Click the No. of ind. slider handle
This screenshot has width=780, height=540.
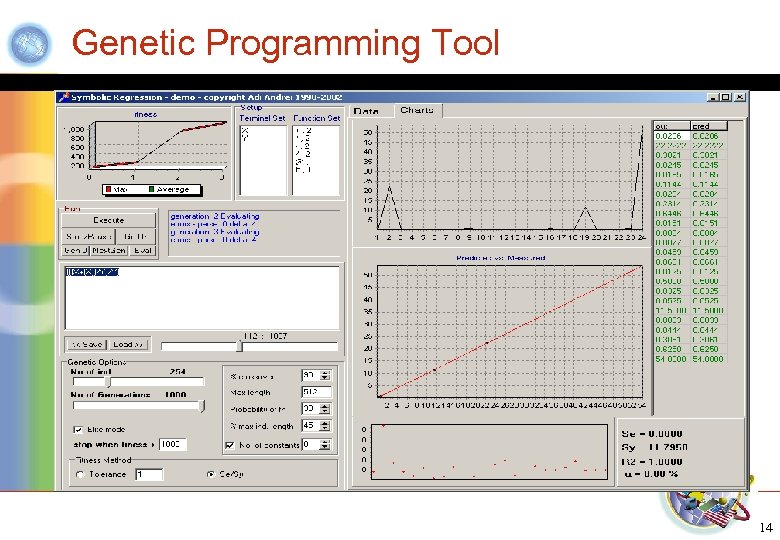coord(107,382)
